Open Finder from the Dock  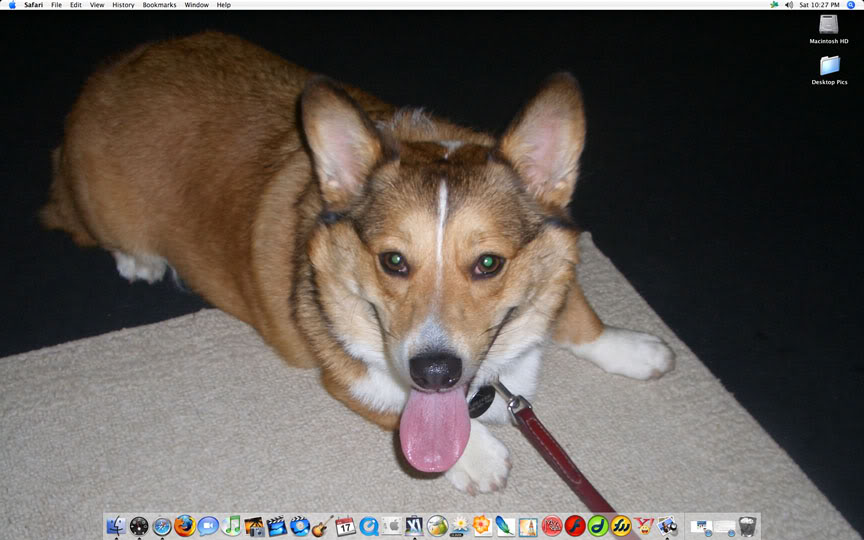116,526
